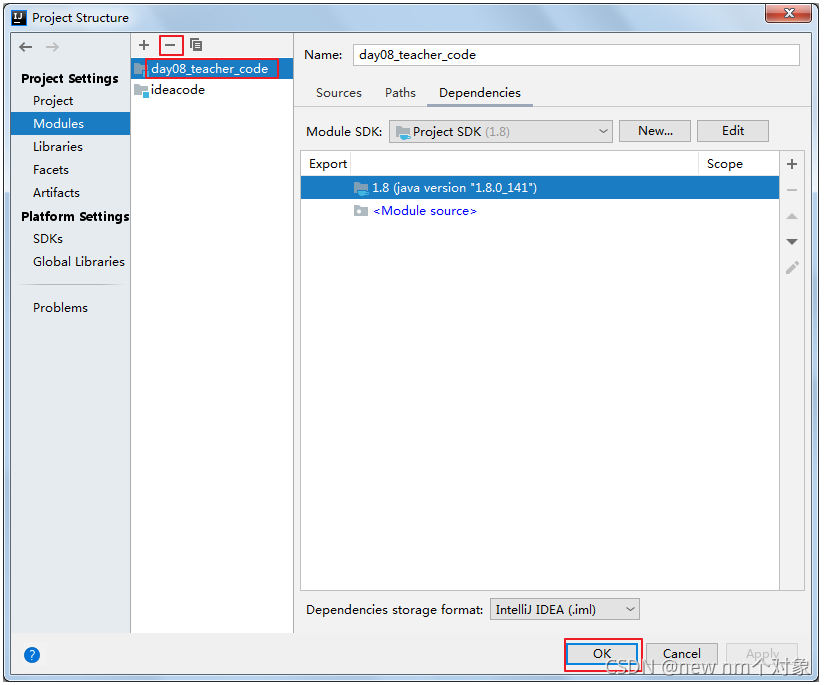Open Modules settings section
The image size is (826, 685).
[x=71, y=123]
